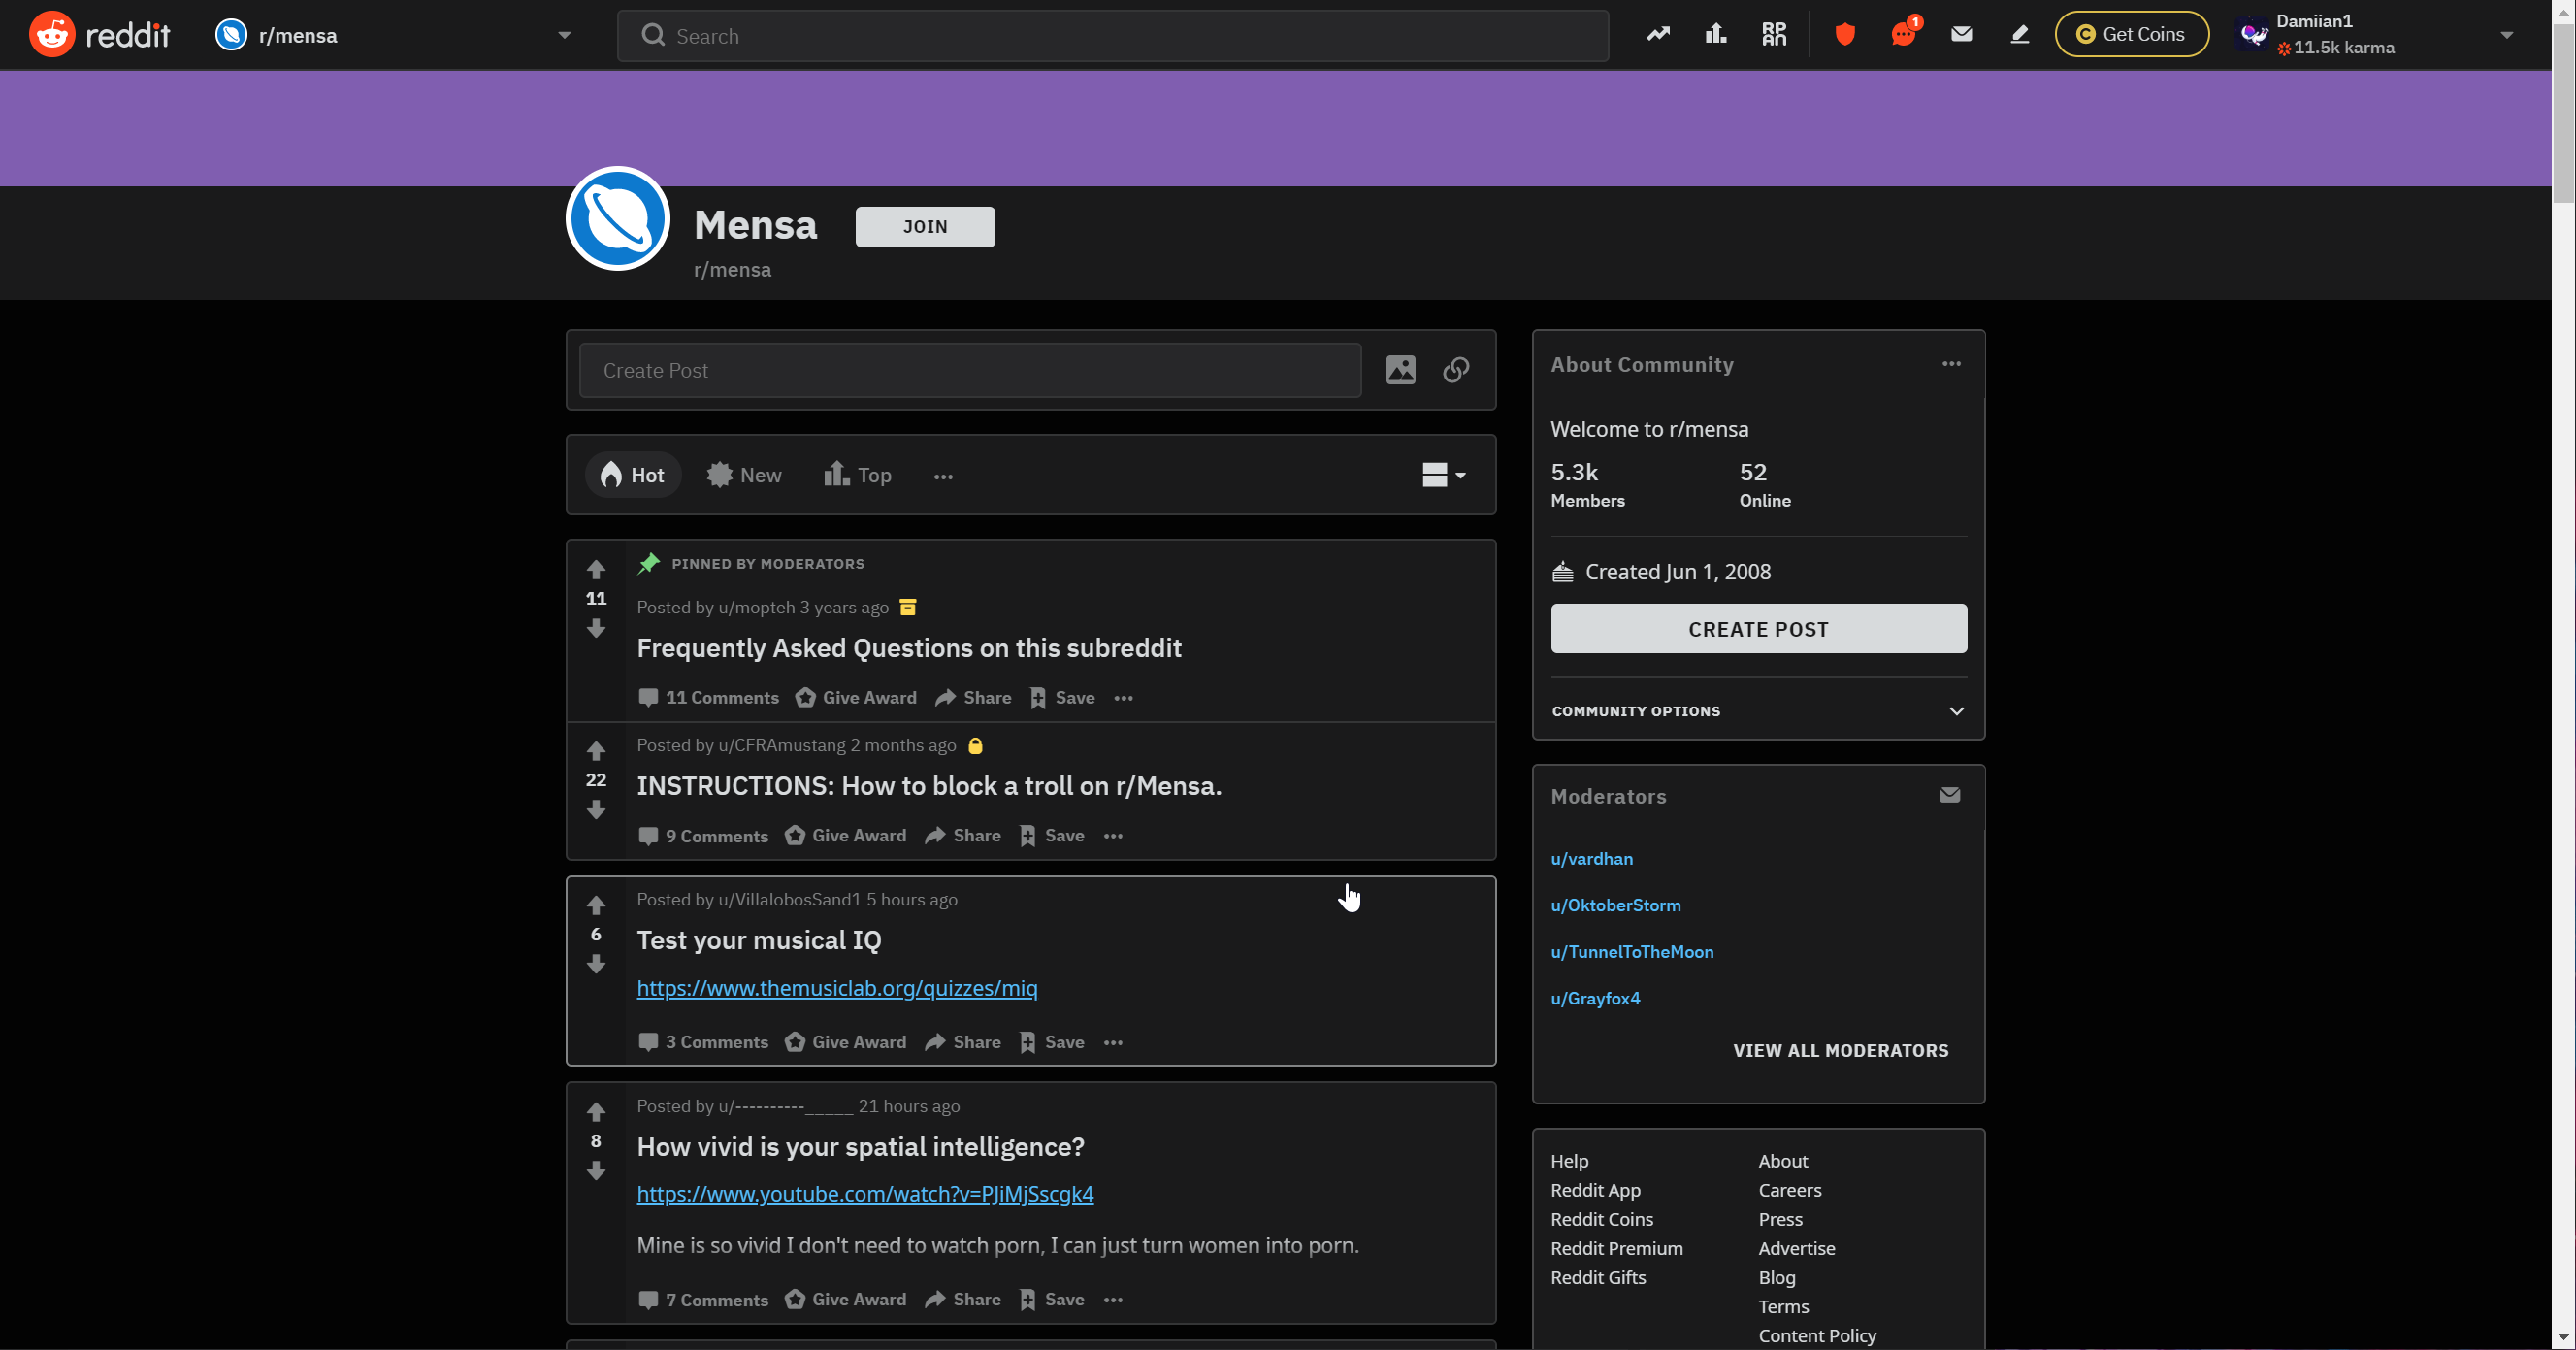Join the Mensa community
Image resolution: width=2576 pixels, height=1350 pixels.
coord(925,227)
